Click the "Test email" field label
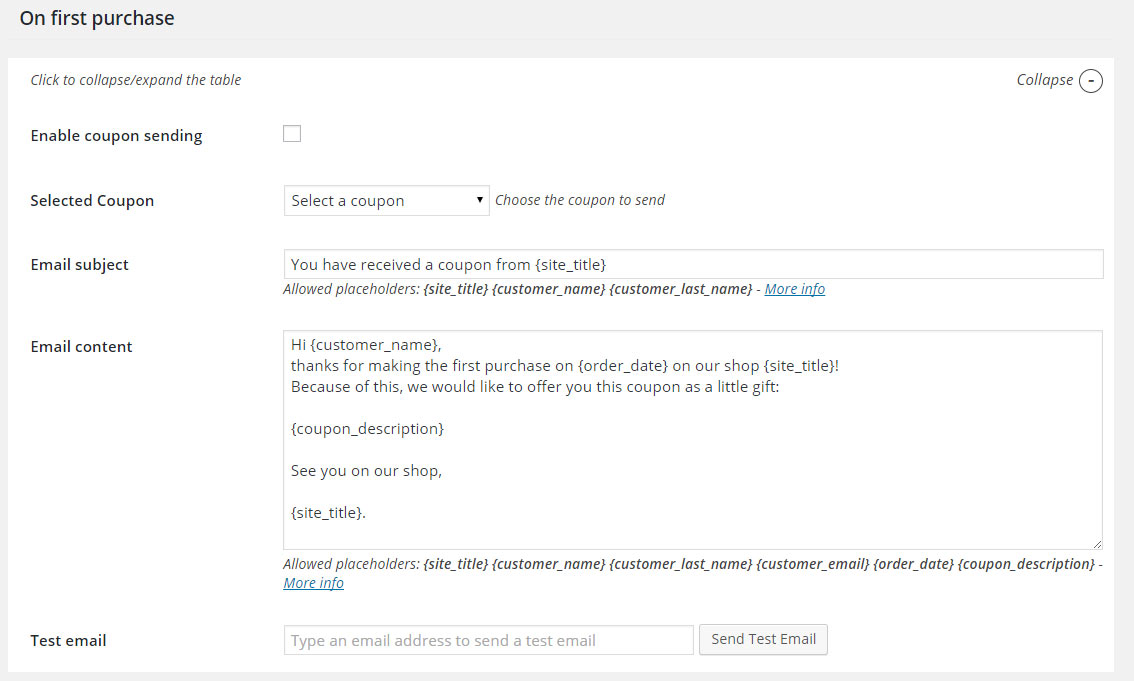The image size is (1134, 681). click(x=68, y=640)
